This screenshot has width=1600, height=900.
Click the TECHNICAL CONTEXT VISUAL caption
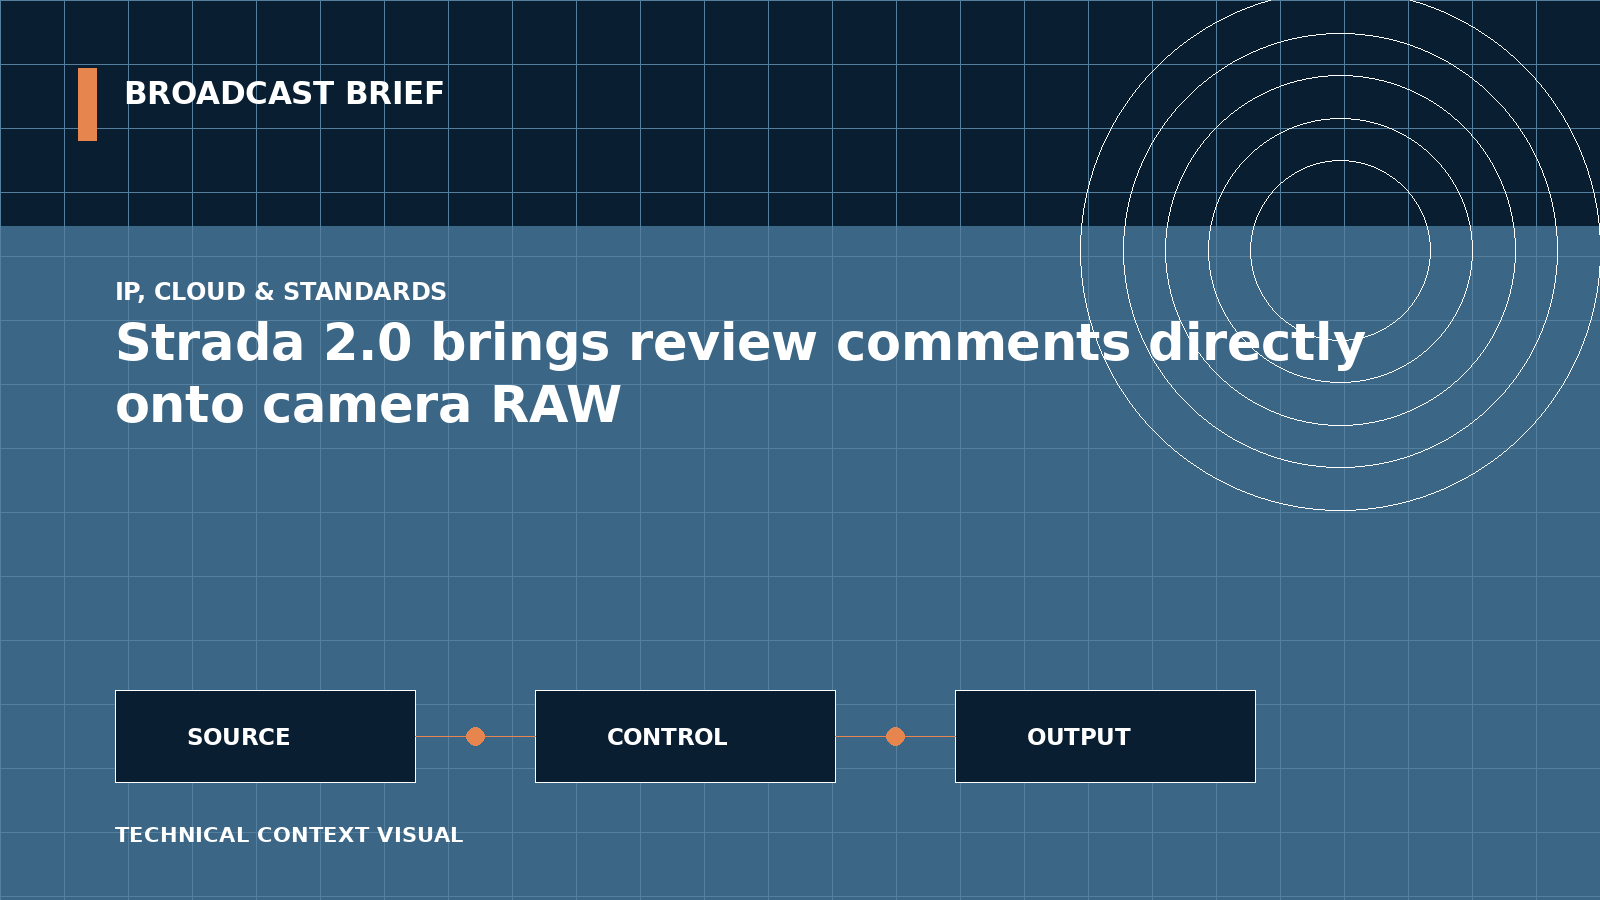(x=289, y=835)
